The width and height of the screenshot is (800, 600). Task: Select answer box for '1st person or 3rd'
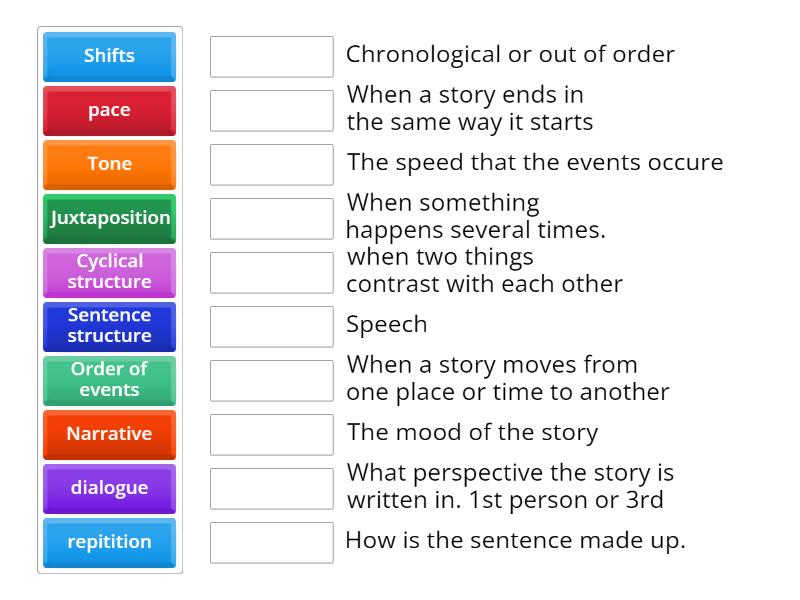pos(271,488)
